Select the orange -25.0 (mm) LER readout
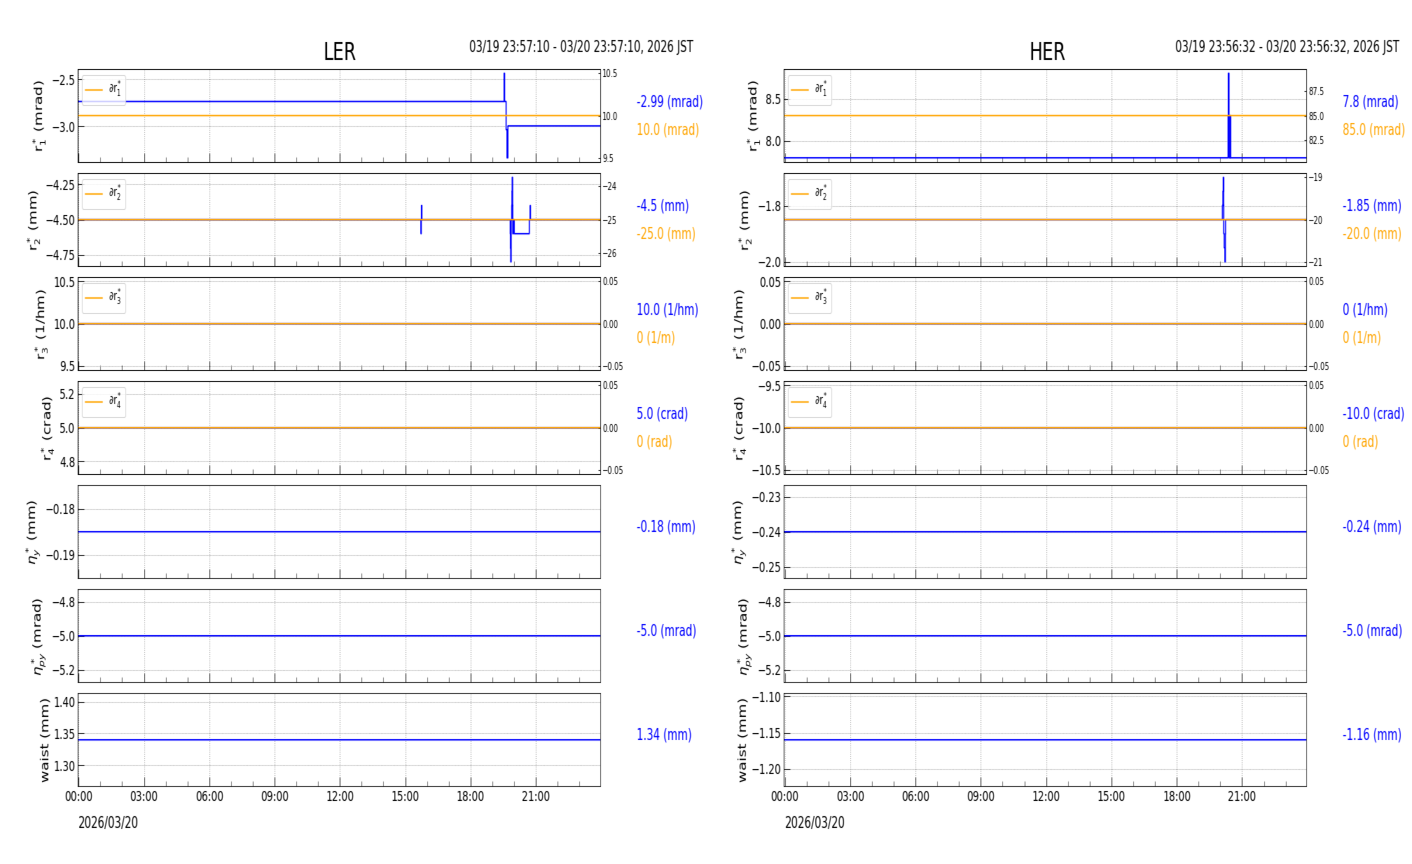The image size is (1412, 864). click(x=665, y=234)
